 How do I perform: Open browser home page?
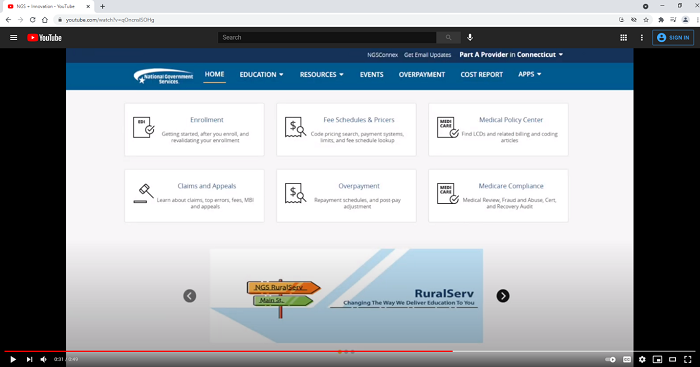click(x=45, y=20)
